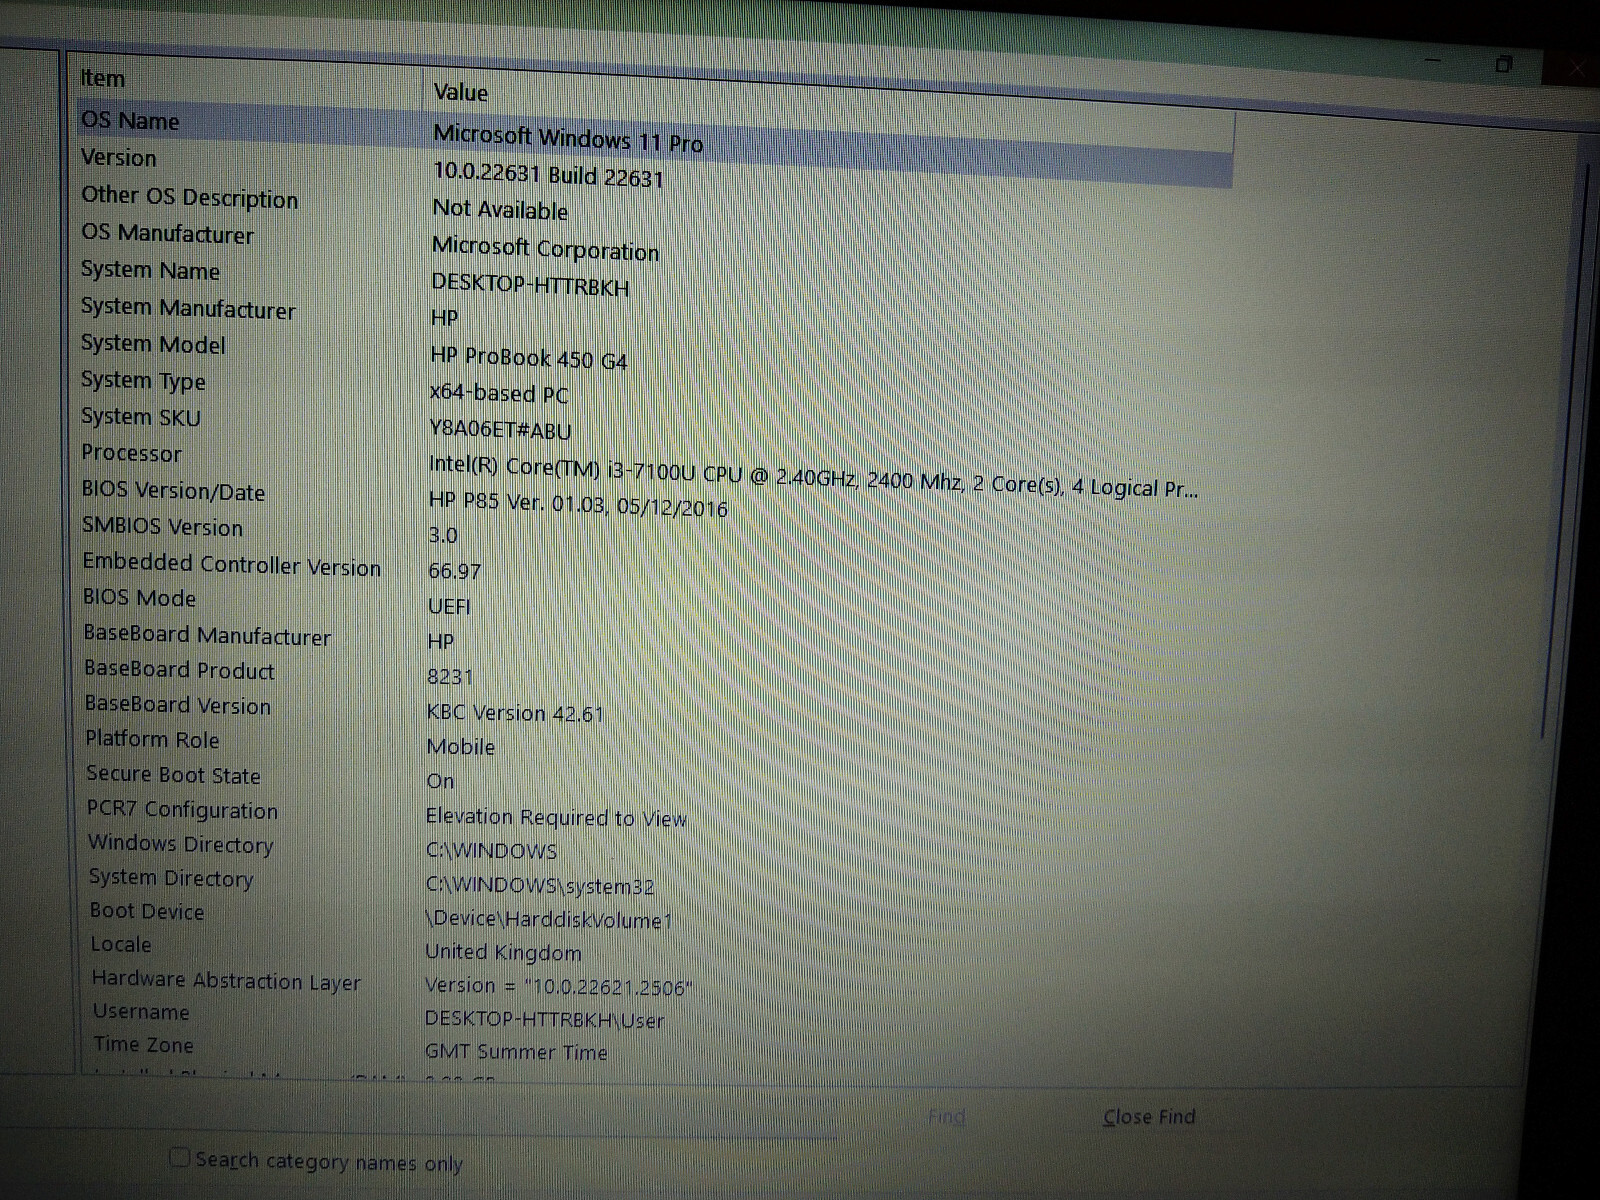Select the BIOS Mode row
1600x1200 pixels.
click(x=139, y=598)
